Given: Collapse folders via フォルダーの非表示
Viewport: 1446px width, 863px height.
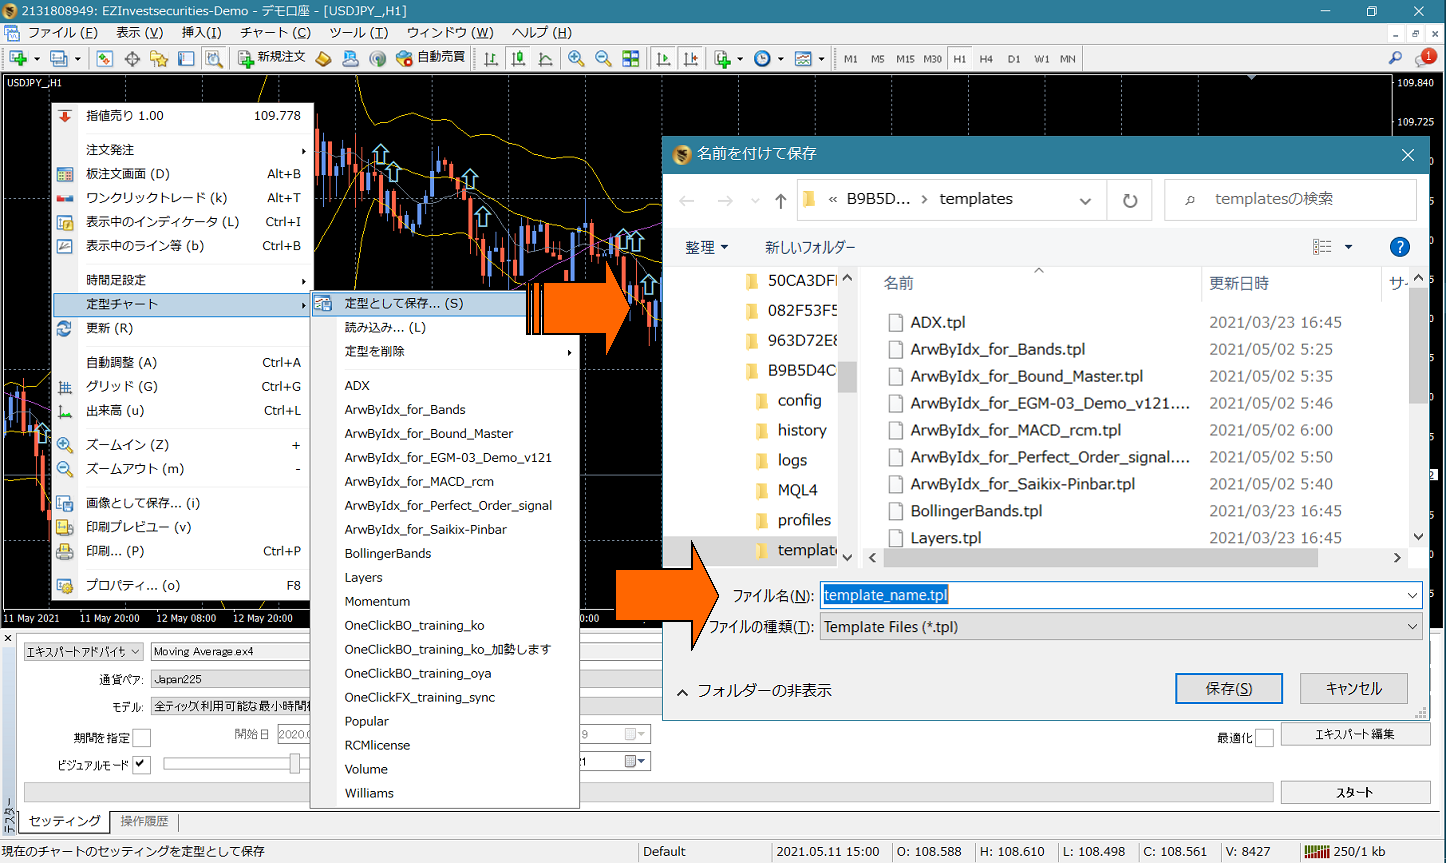Looking at the screenshot, I should (754, 691).
